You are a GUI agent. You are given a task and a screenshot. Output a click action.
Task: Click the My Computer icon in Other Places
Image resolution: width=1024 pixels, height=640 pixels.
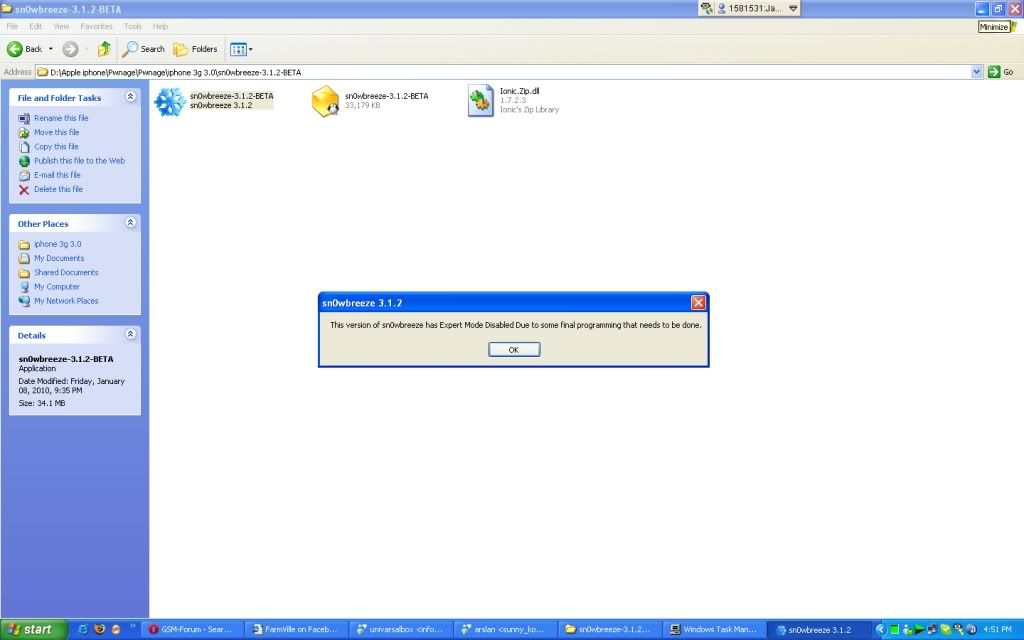pyautogui.click(x=24, y=287)
